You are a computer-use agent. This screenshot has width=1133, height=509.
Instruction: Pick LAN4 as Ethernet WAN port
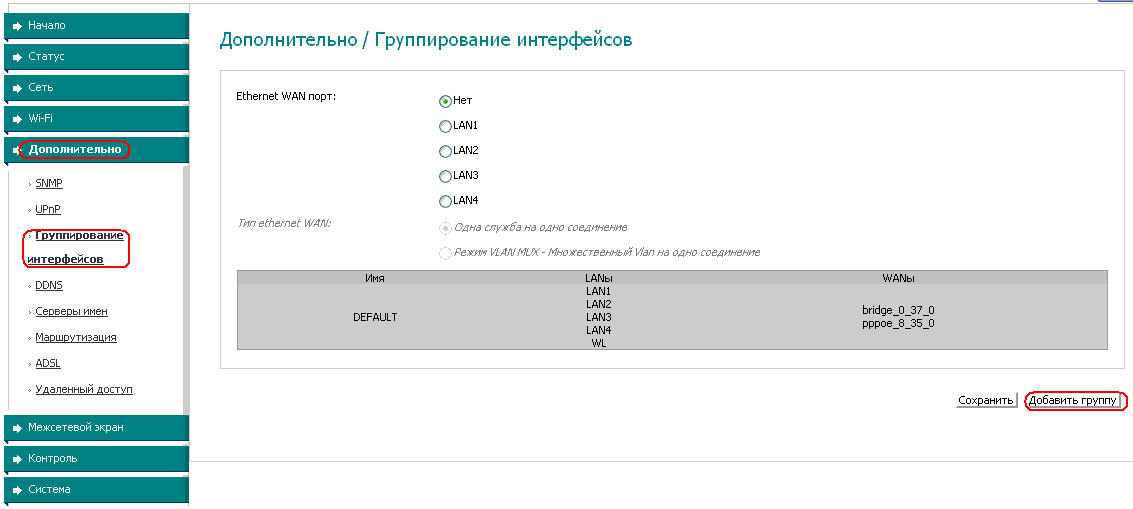445,201
